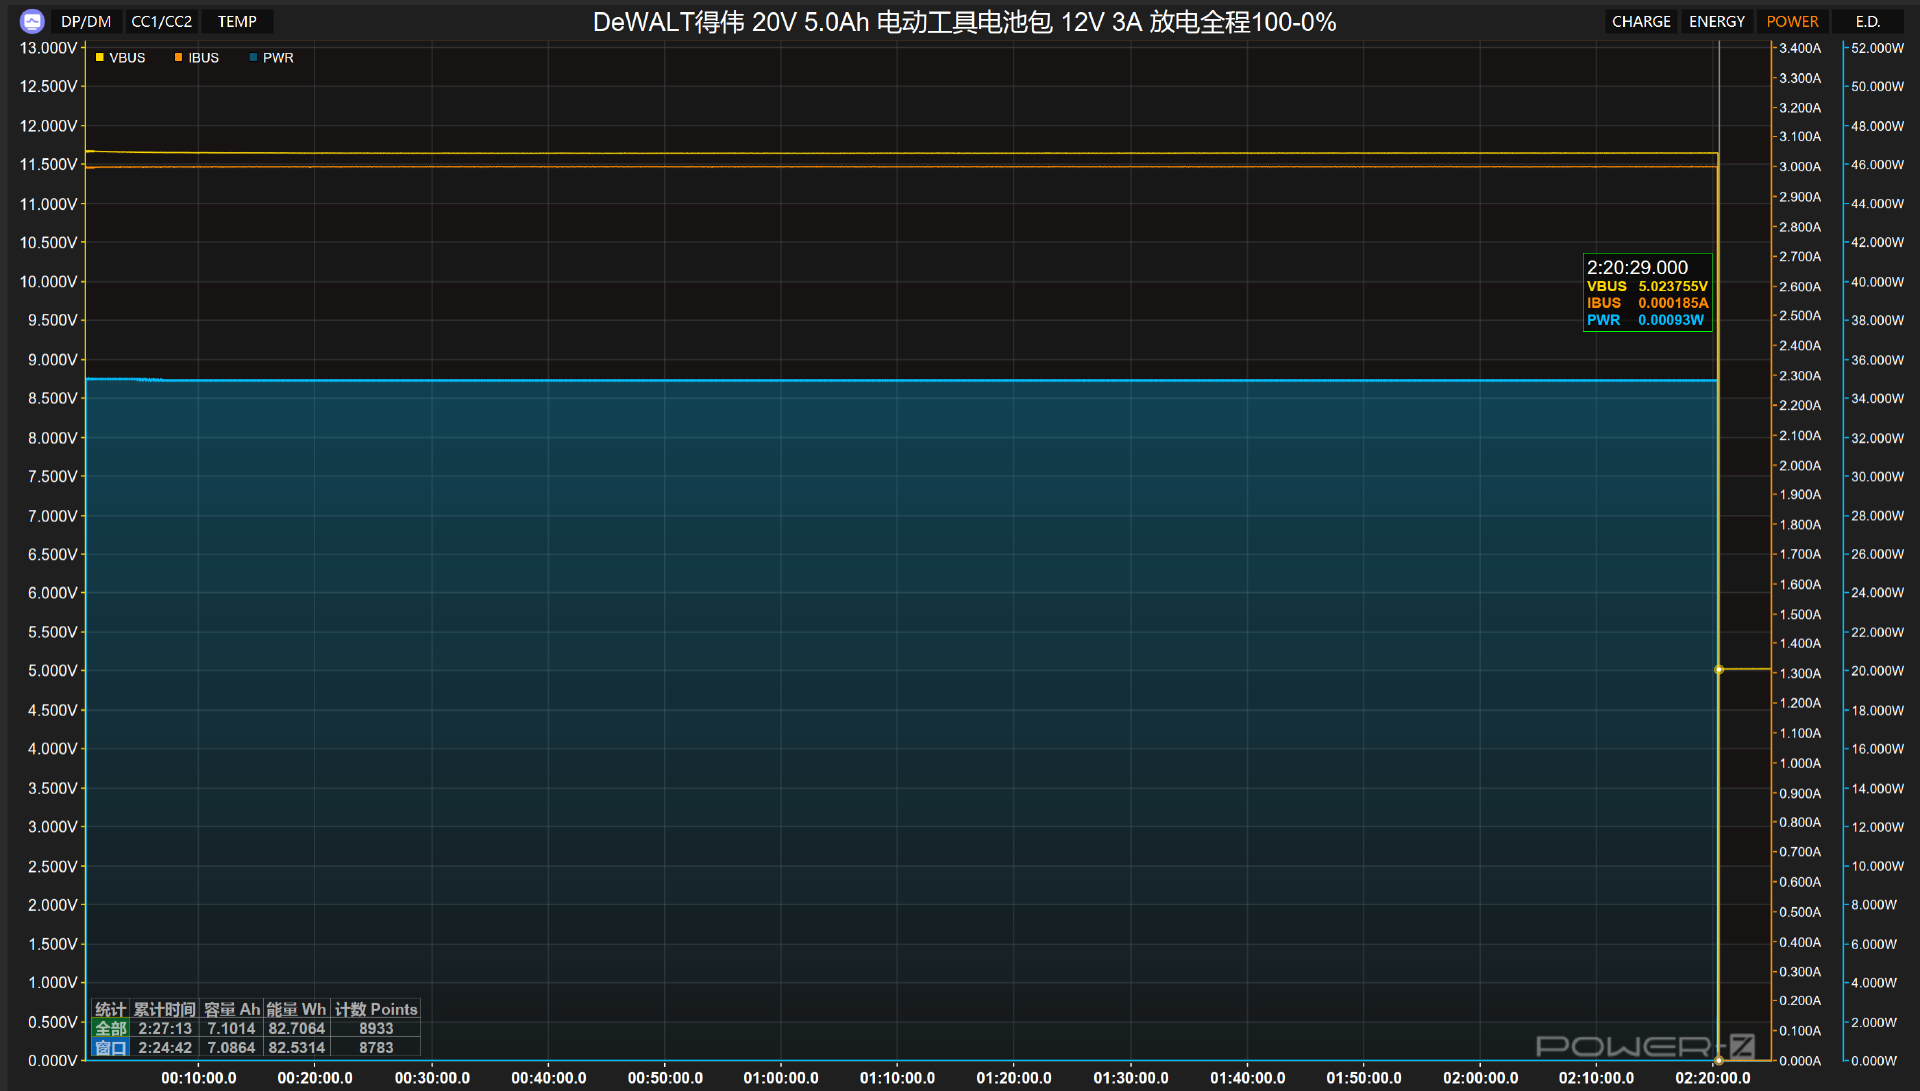The height and width of the screenshot is (1091, 1920).
Task: Click the total time value 2:27:13
Action: click(x=165, y=1028)
